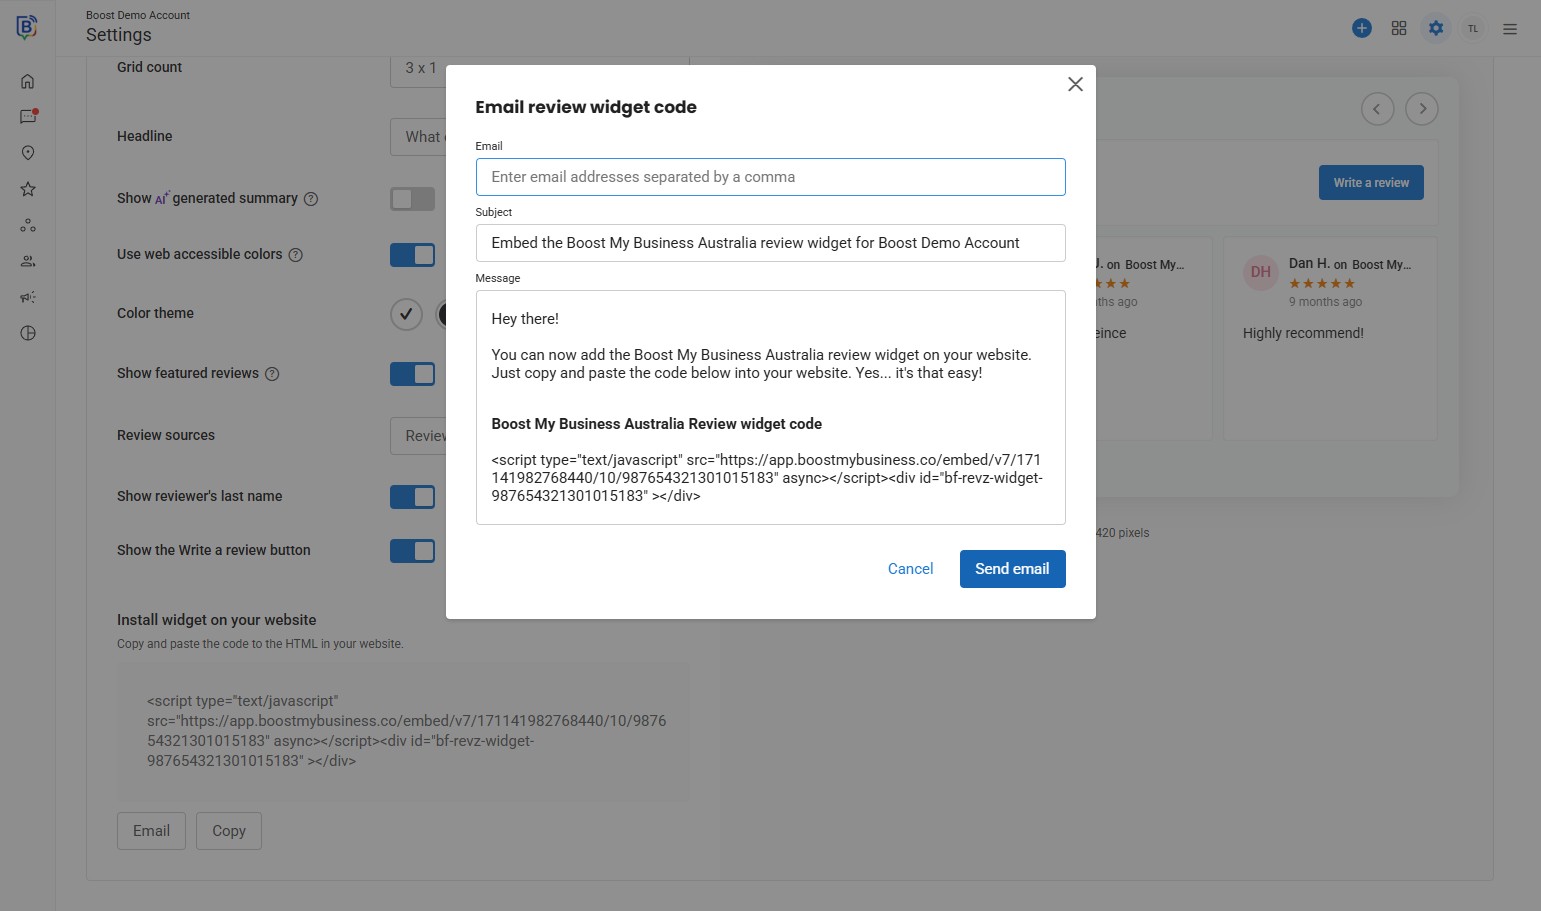
Task: Turn off Show the Write a review button
Action: 412,551
